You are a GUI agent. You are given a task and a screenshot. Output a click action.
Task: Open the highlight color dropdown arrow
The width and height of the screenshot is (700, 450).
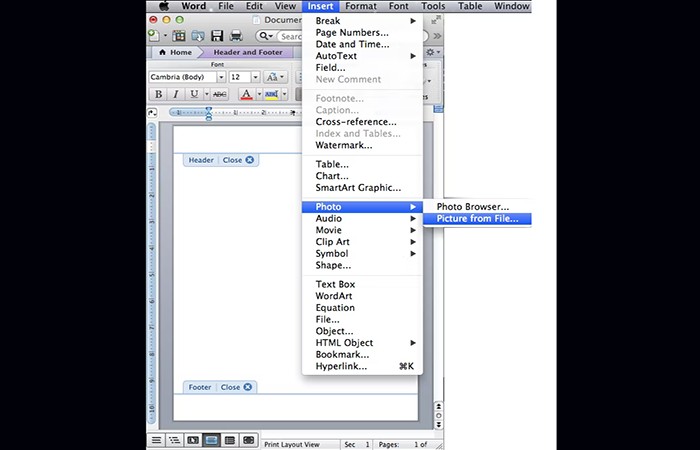(x=284, y=94)
